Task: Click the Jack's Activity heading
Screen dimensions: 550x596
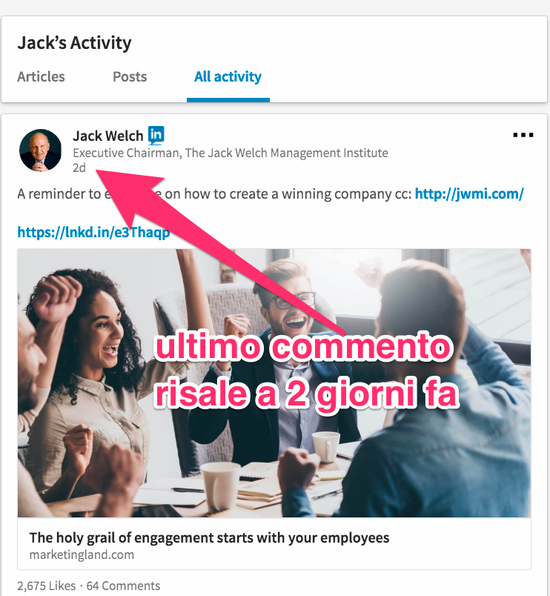Action: 74,43
